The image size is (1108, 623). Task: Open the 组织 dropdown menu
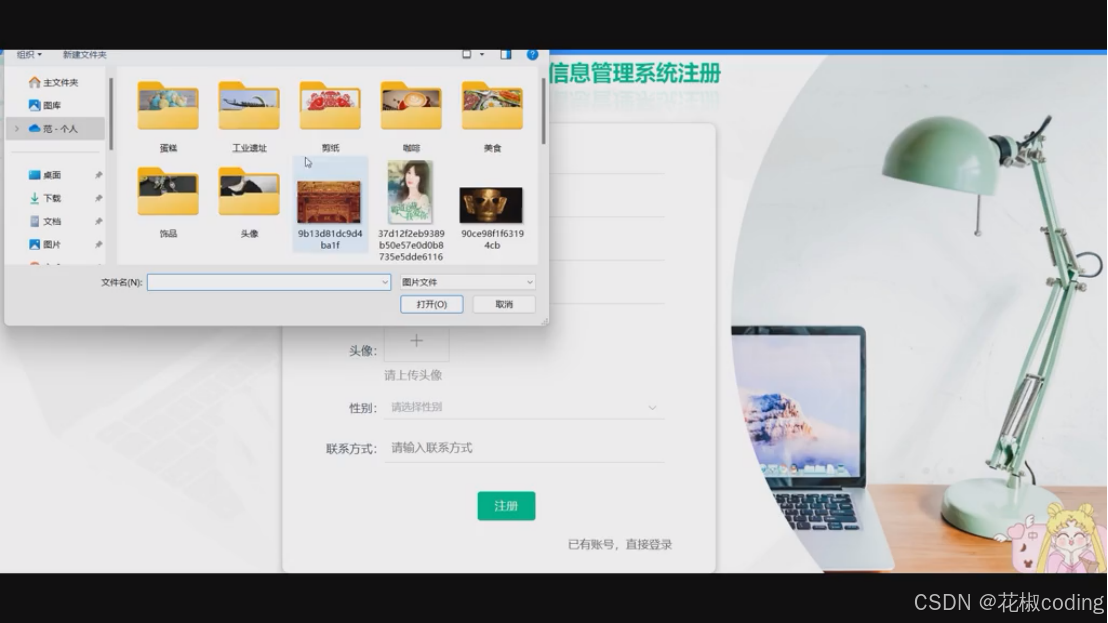coord(25,54)
